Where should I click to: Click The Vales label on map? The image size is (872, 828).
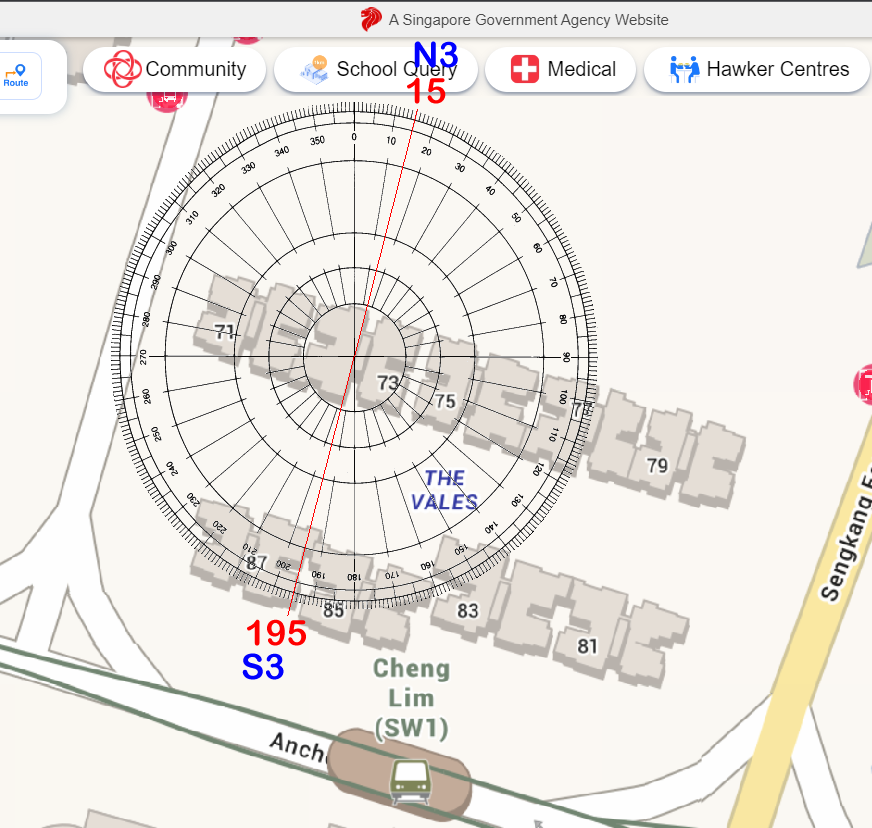445,490
